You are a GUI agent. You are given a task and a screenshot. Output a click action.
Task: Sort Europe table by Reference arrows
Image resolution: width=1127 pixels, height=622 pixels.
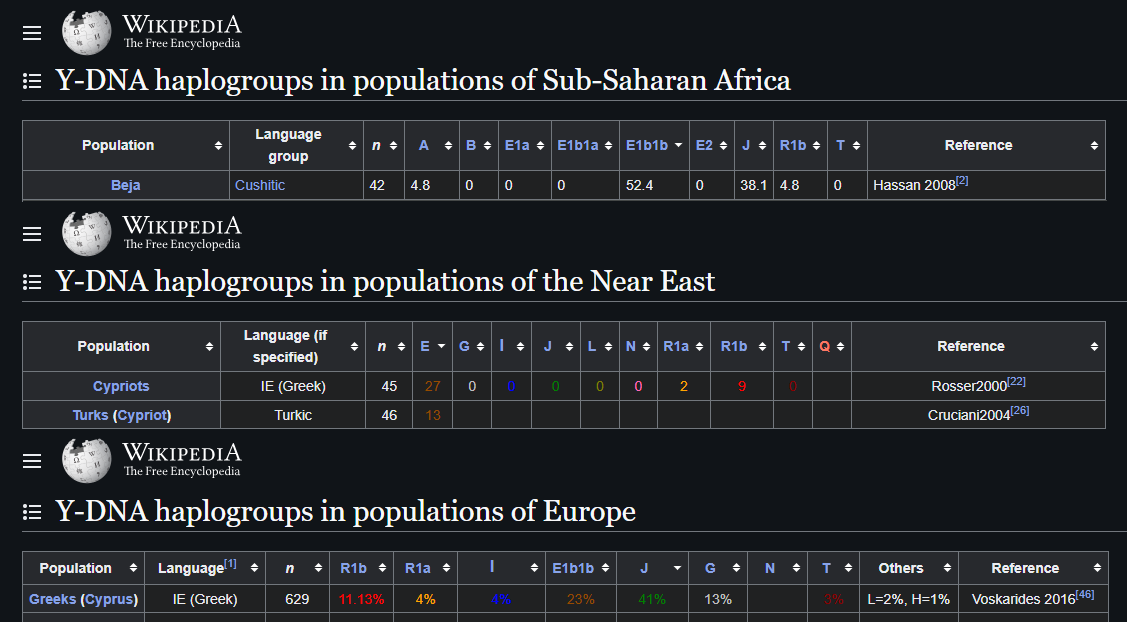pyautogui.click(x=1097, y=569)
